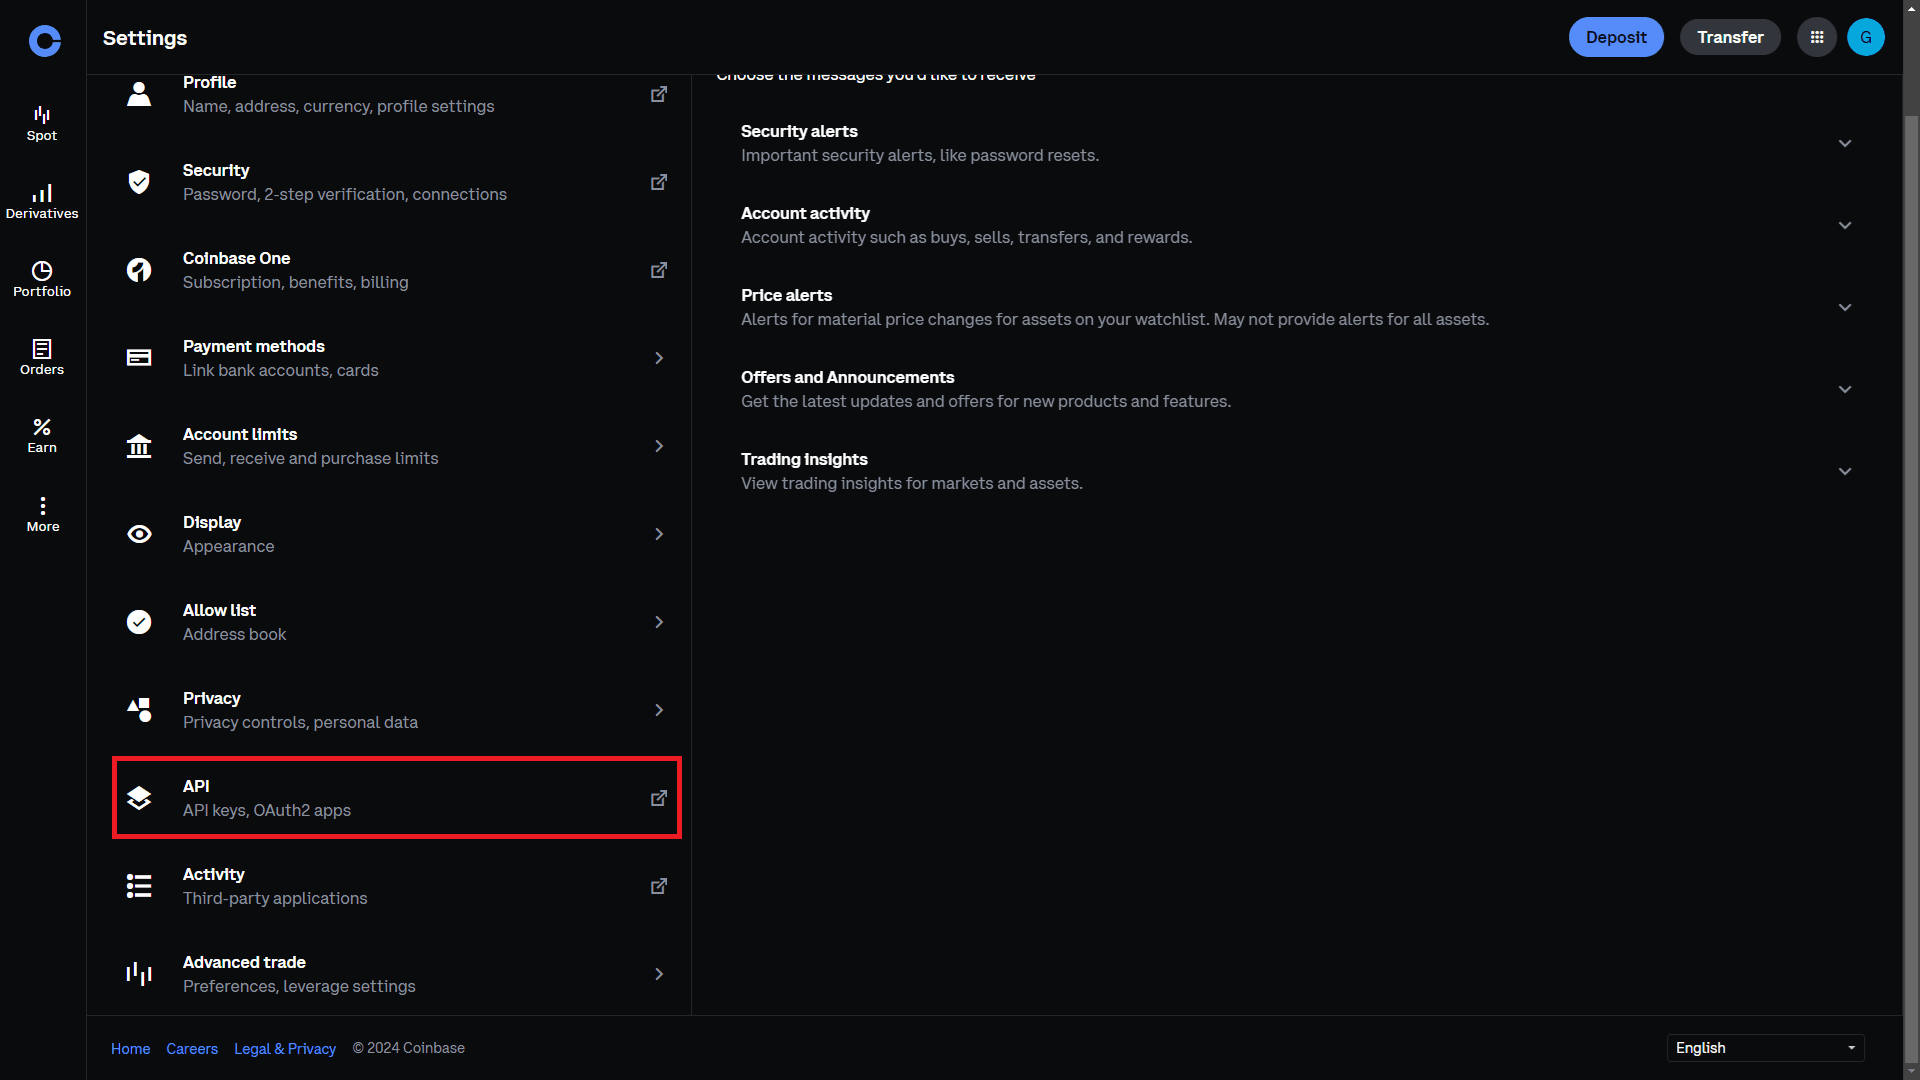This screenshot has height=1080, width=1920.
Task: Expand Offers and Announcements section
Action: [x=1845, y=389]
